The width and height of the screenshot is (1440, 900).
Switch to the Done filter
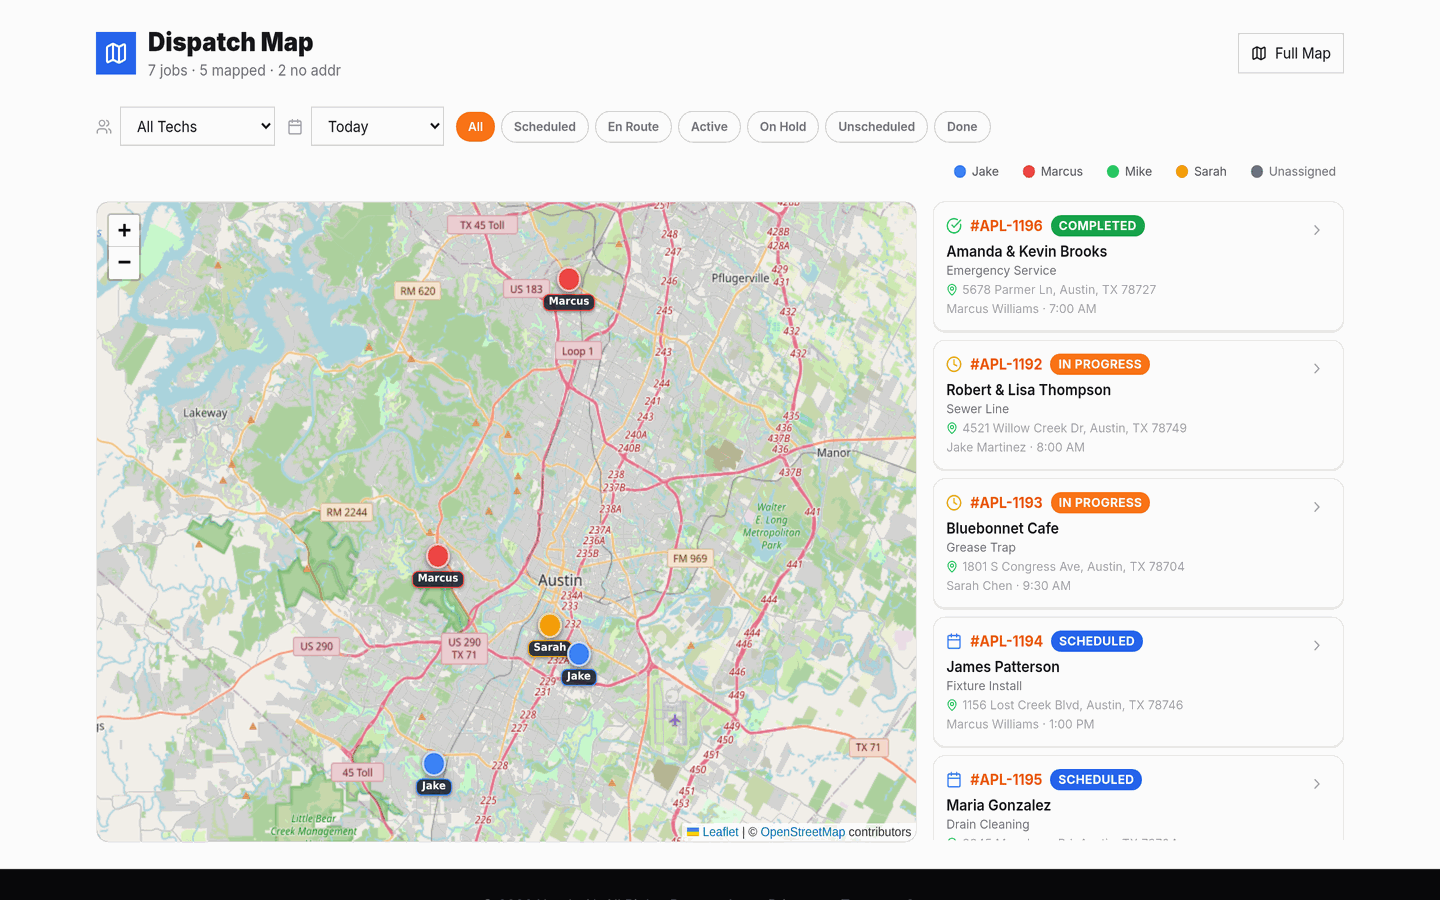pyautogui.click(x=962, y=127)
